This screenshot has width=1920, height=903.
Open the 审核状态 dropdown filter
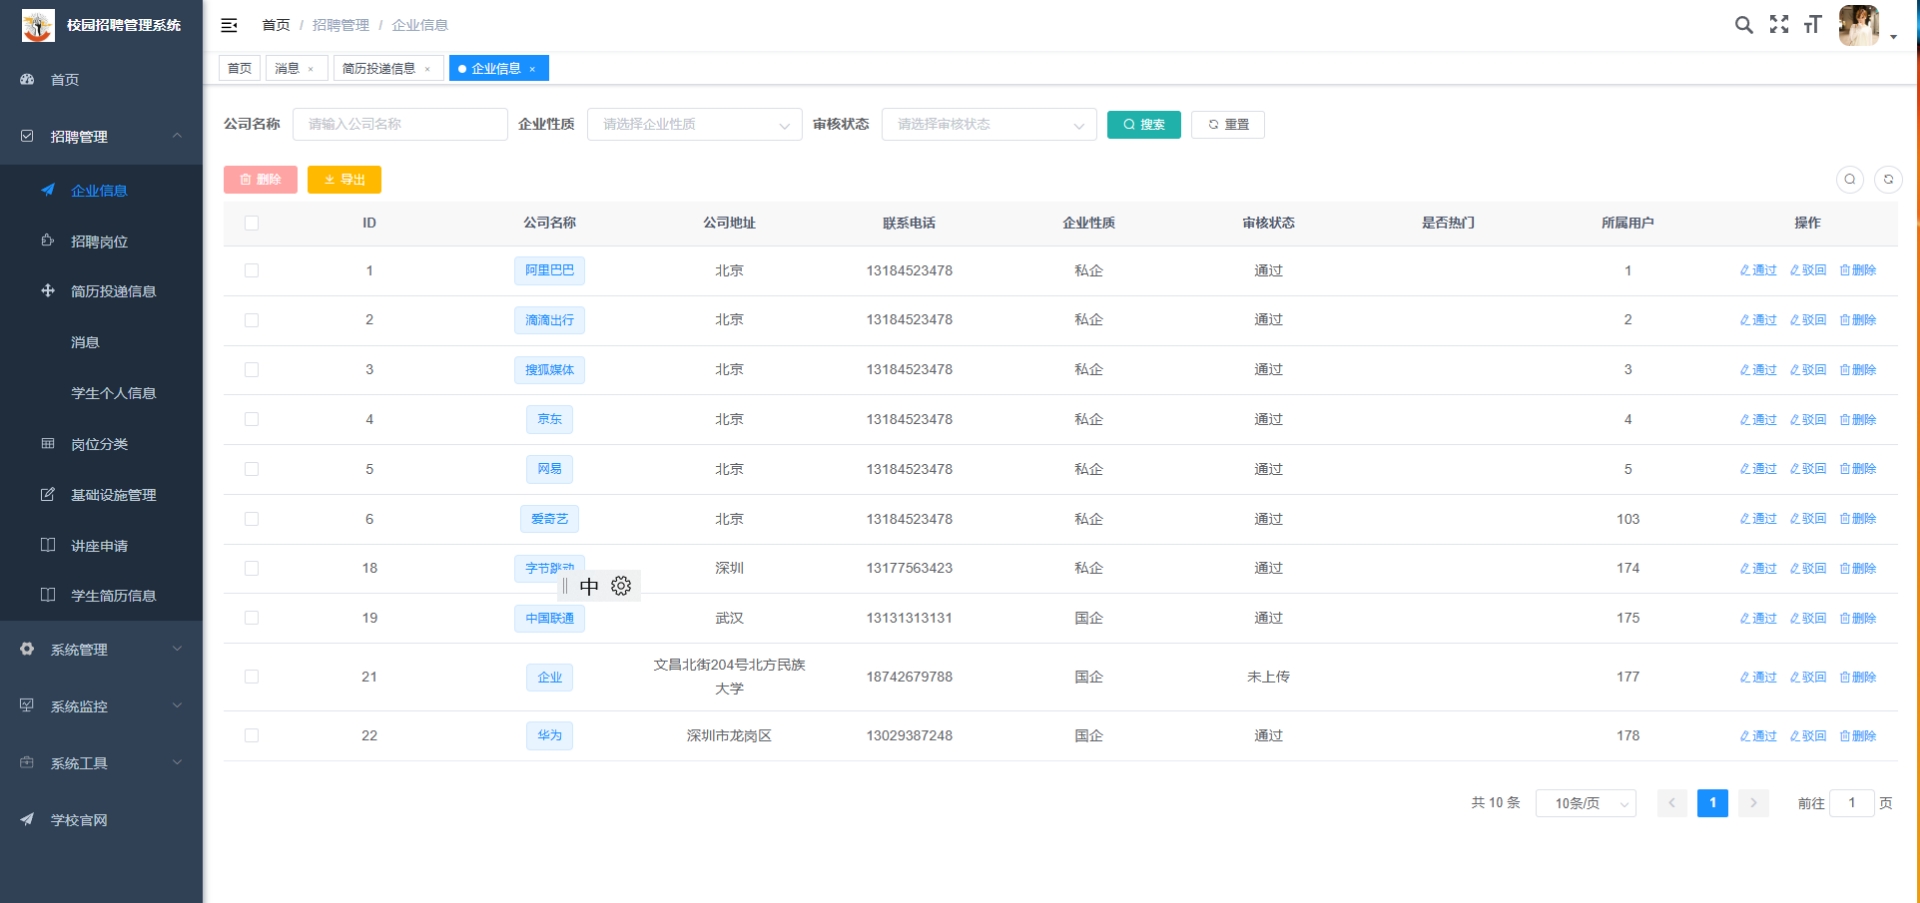[988, 125]
